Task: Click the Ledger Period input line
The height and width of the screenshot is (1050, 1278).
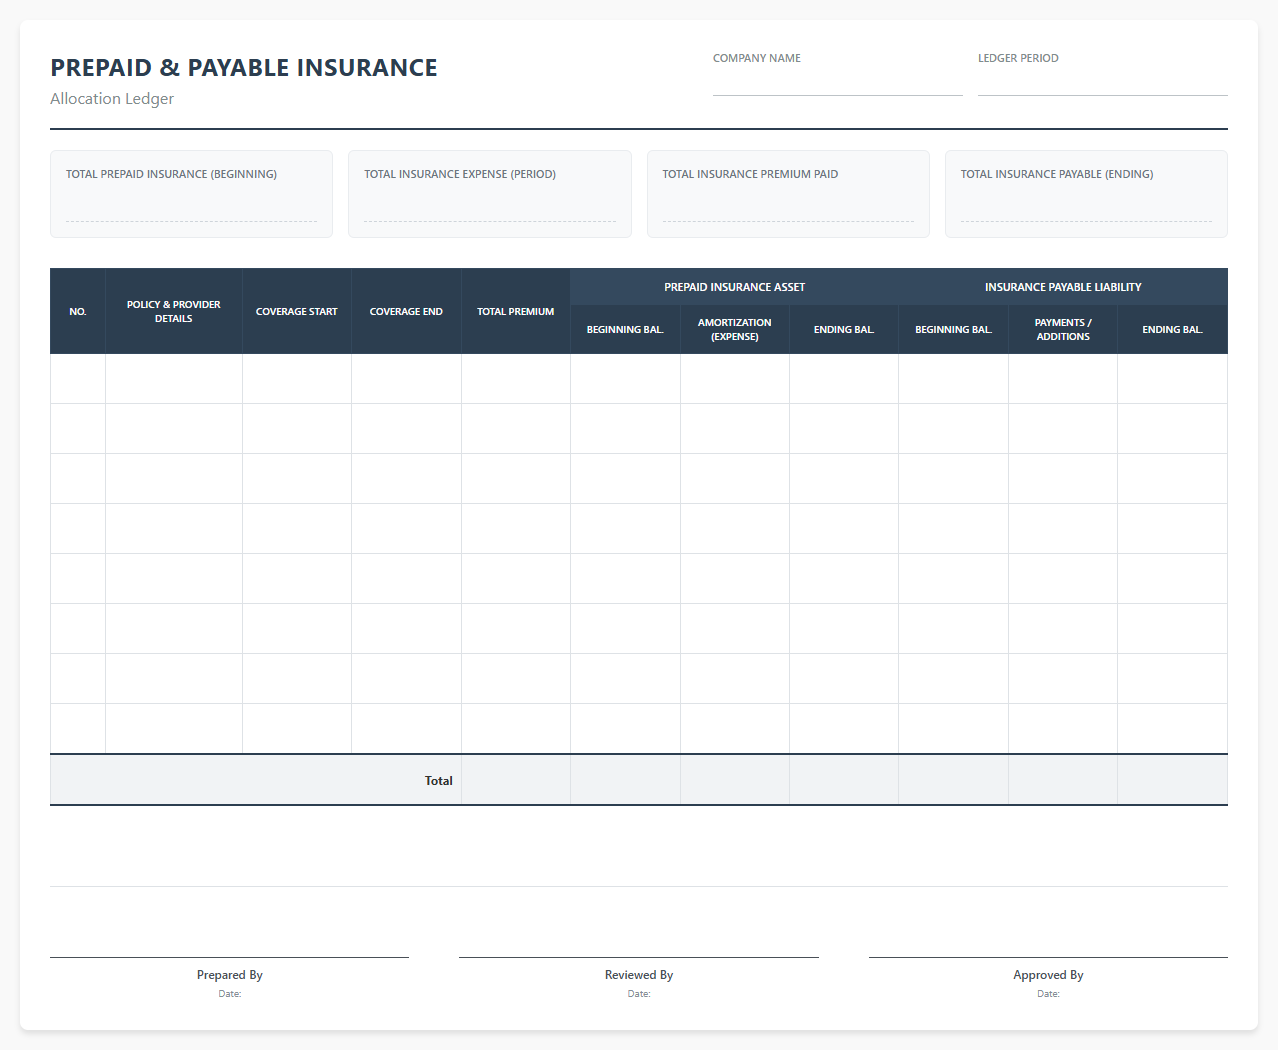Action: pos(1102,83)
